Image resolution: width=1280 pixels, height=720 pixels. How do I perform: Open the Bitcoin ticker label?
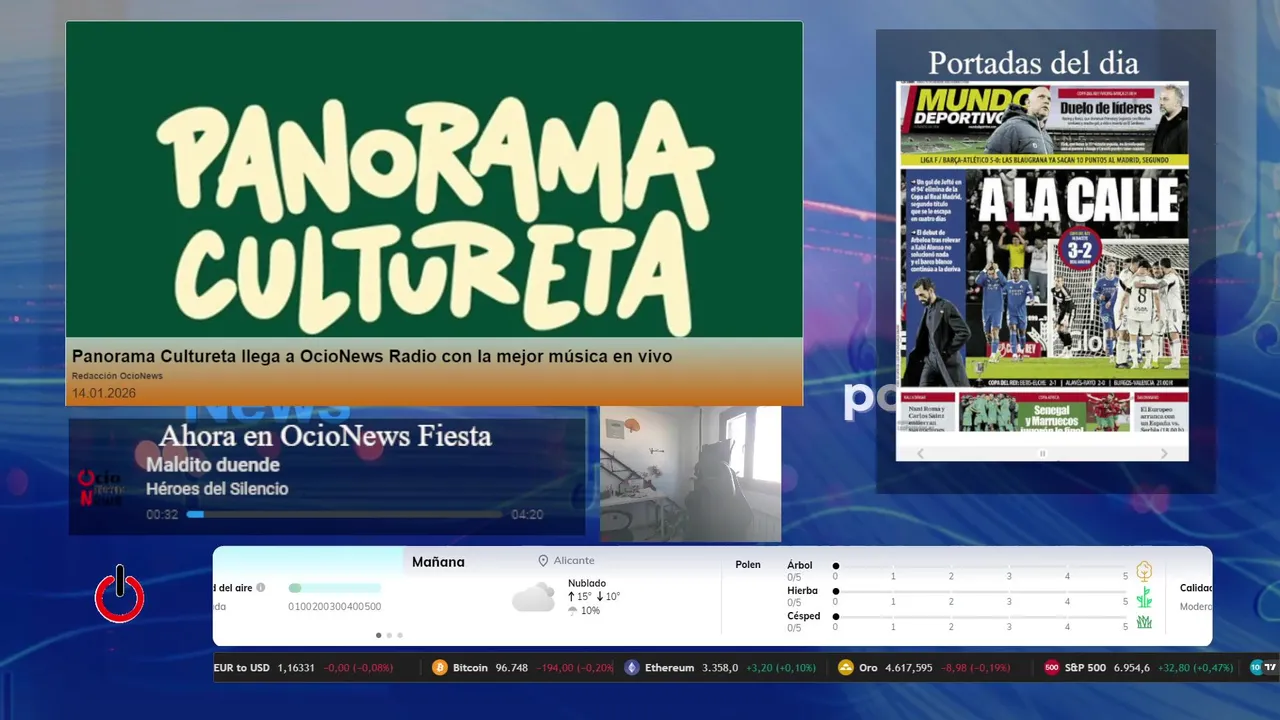click(470, 668)
